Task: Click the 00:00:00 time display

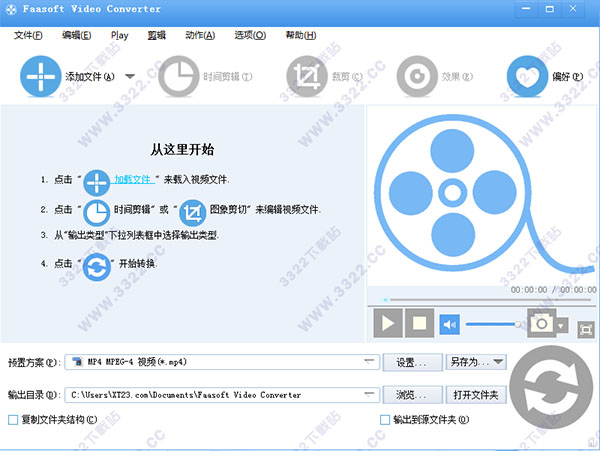Action: (553, 290)
